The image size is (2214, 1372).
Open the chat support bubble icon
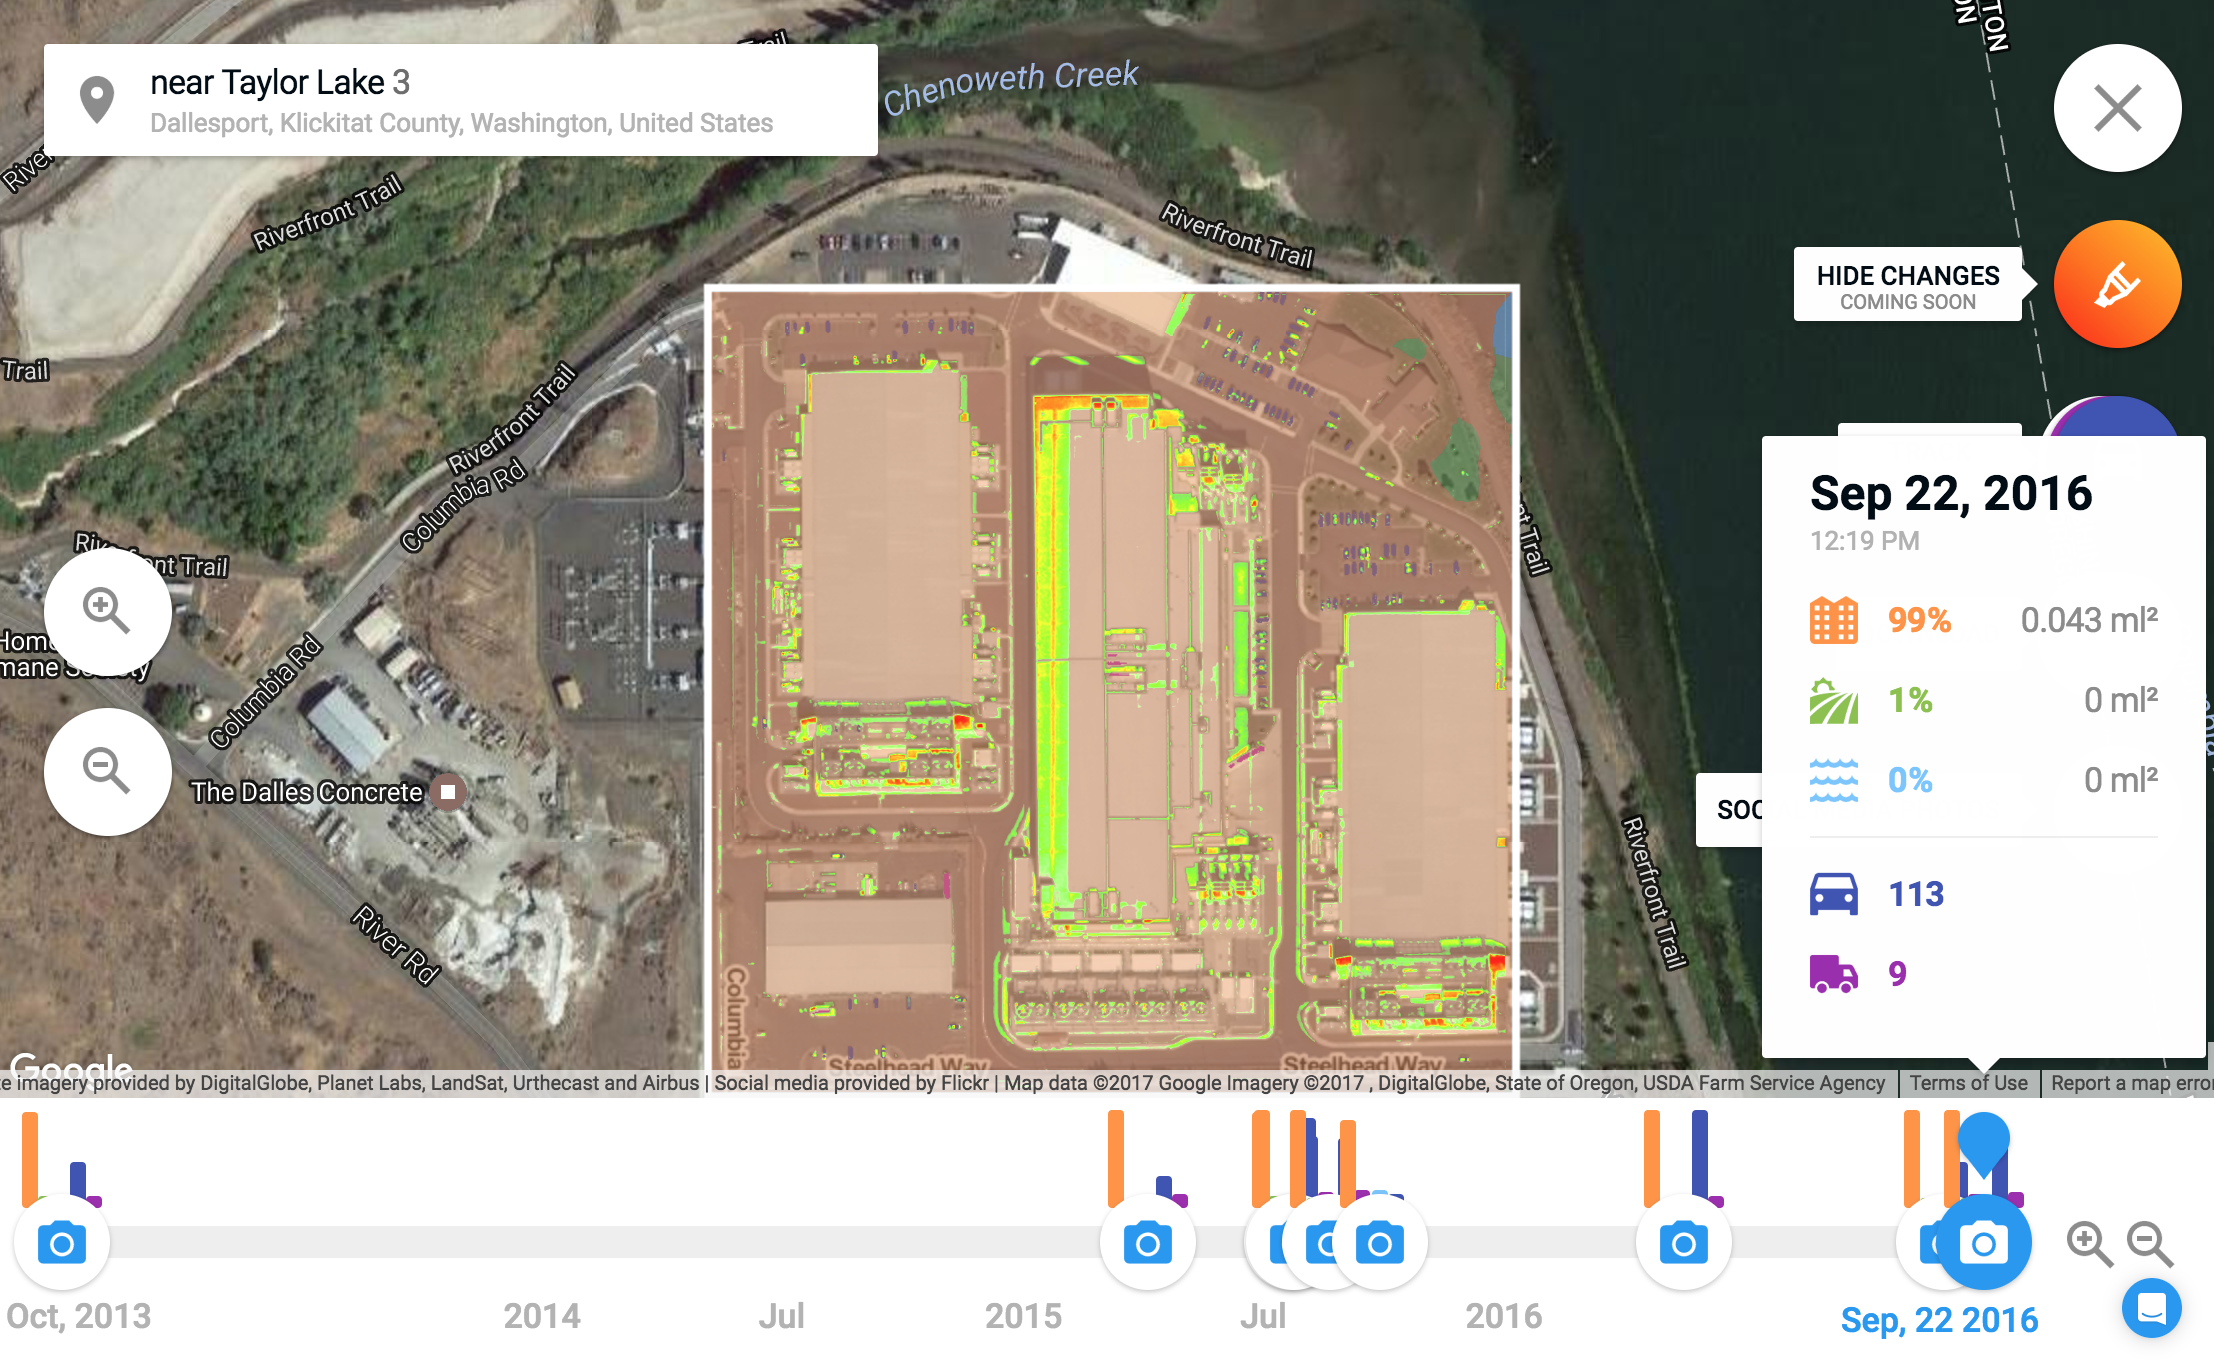coord(2151,1308)
